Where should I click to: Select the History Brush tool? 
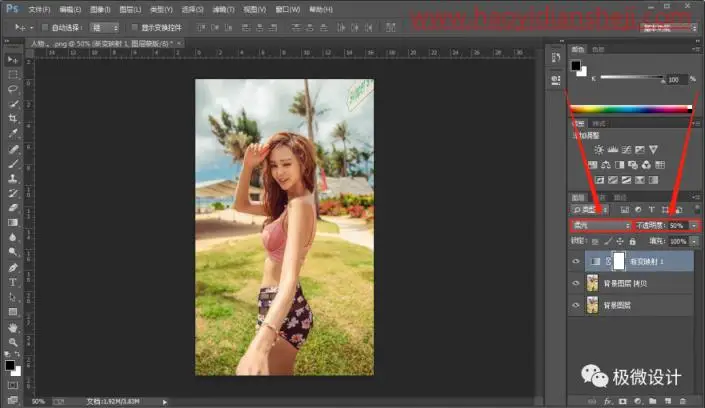13,193
